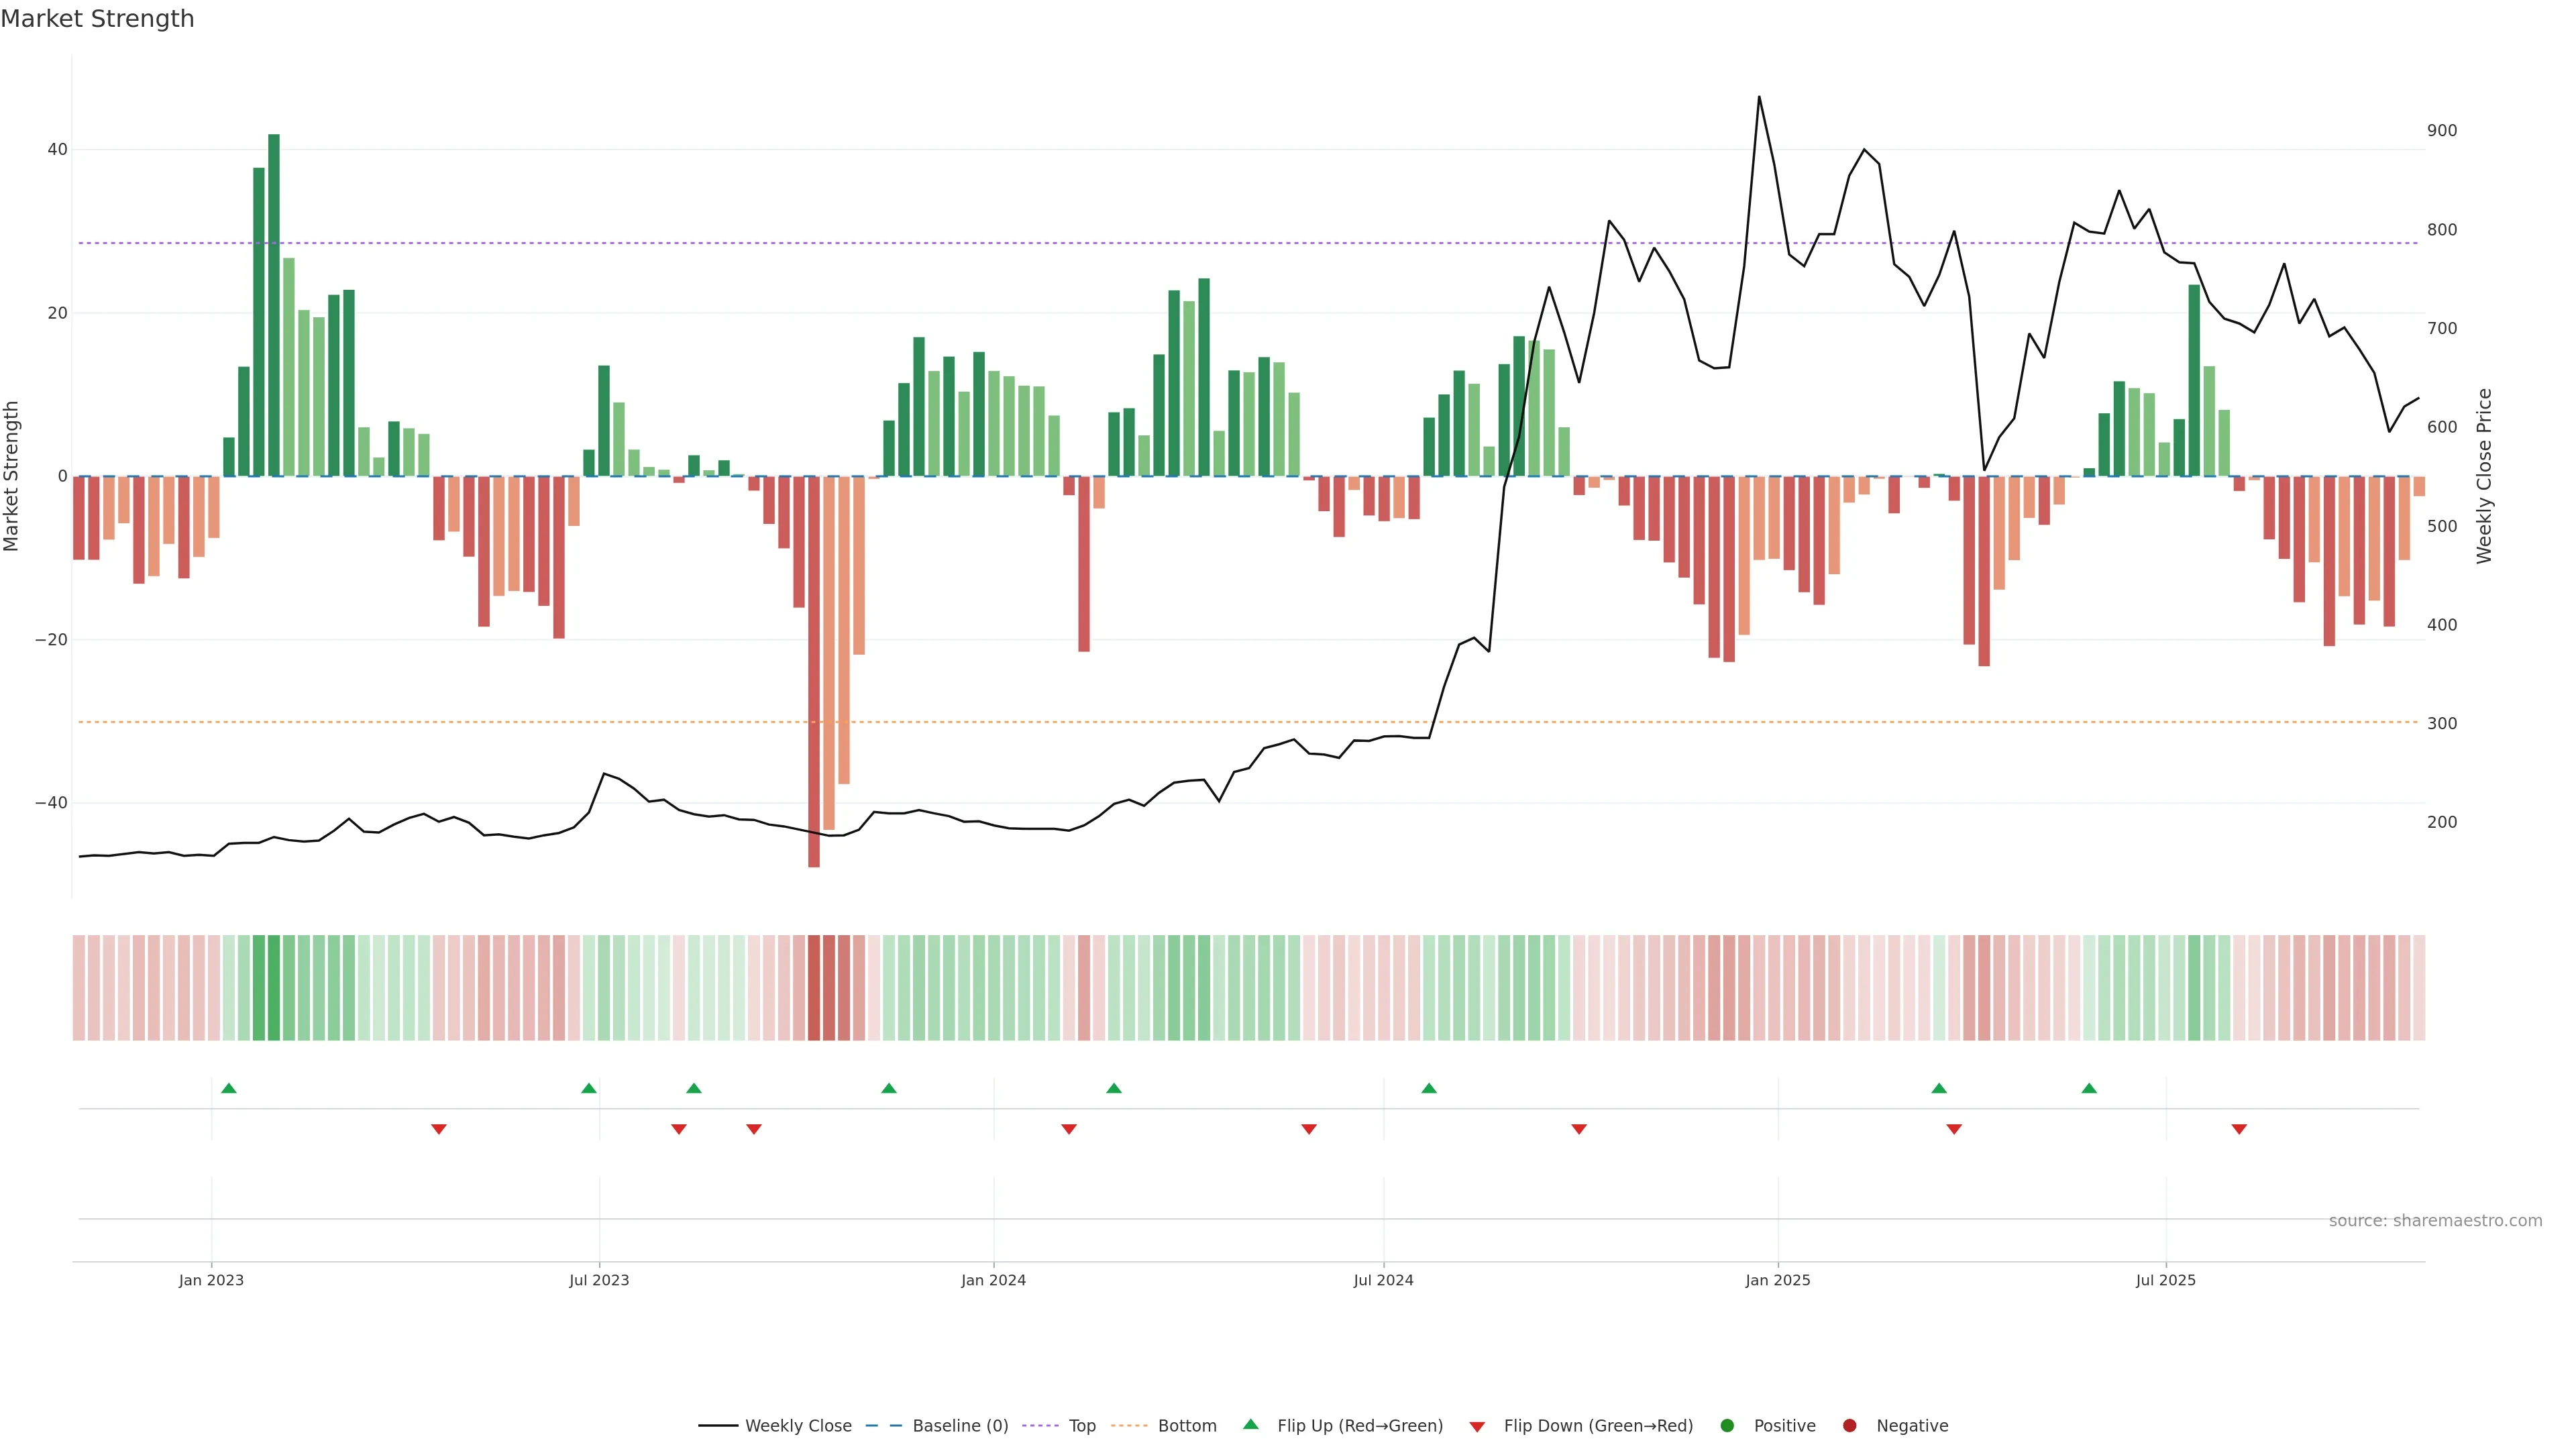This screenshot has width=2576, height=1449.
Task: Click the darkest red heatmap strip cell
Action: click(814, 988)
